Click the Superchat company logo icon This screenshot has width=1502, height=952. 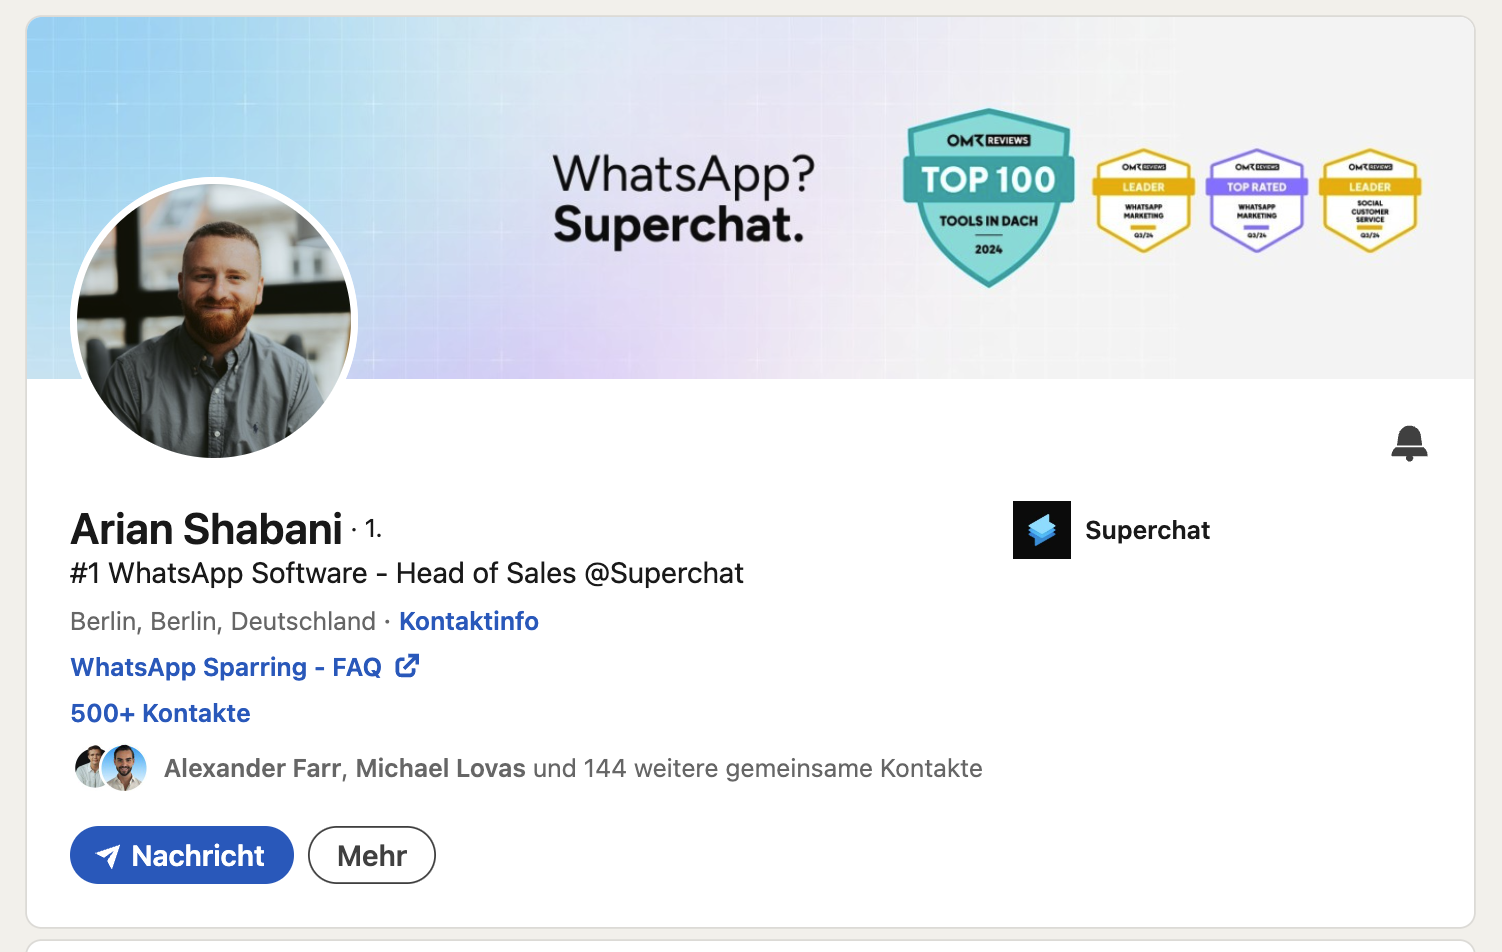(1041, 530)
